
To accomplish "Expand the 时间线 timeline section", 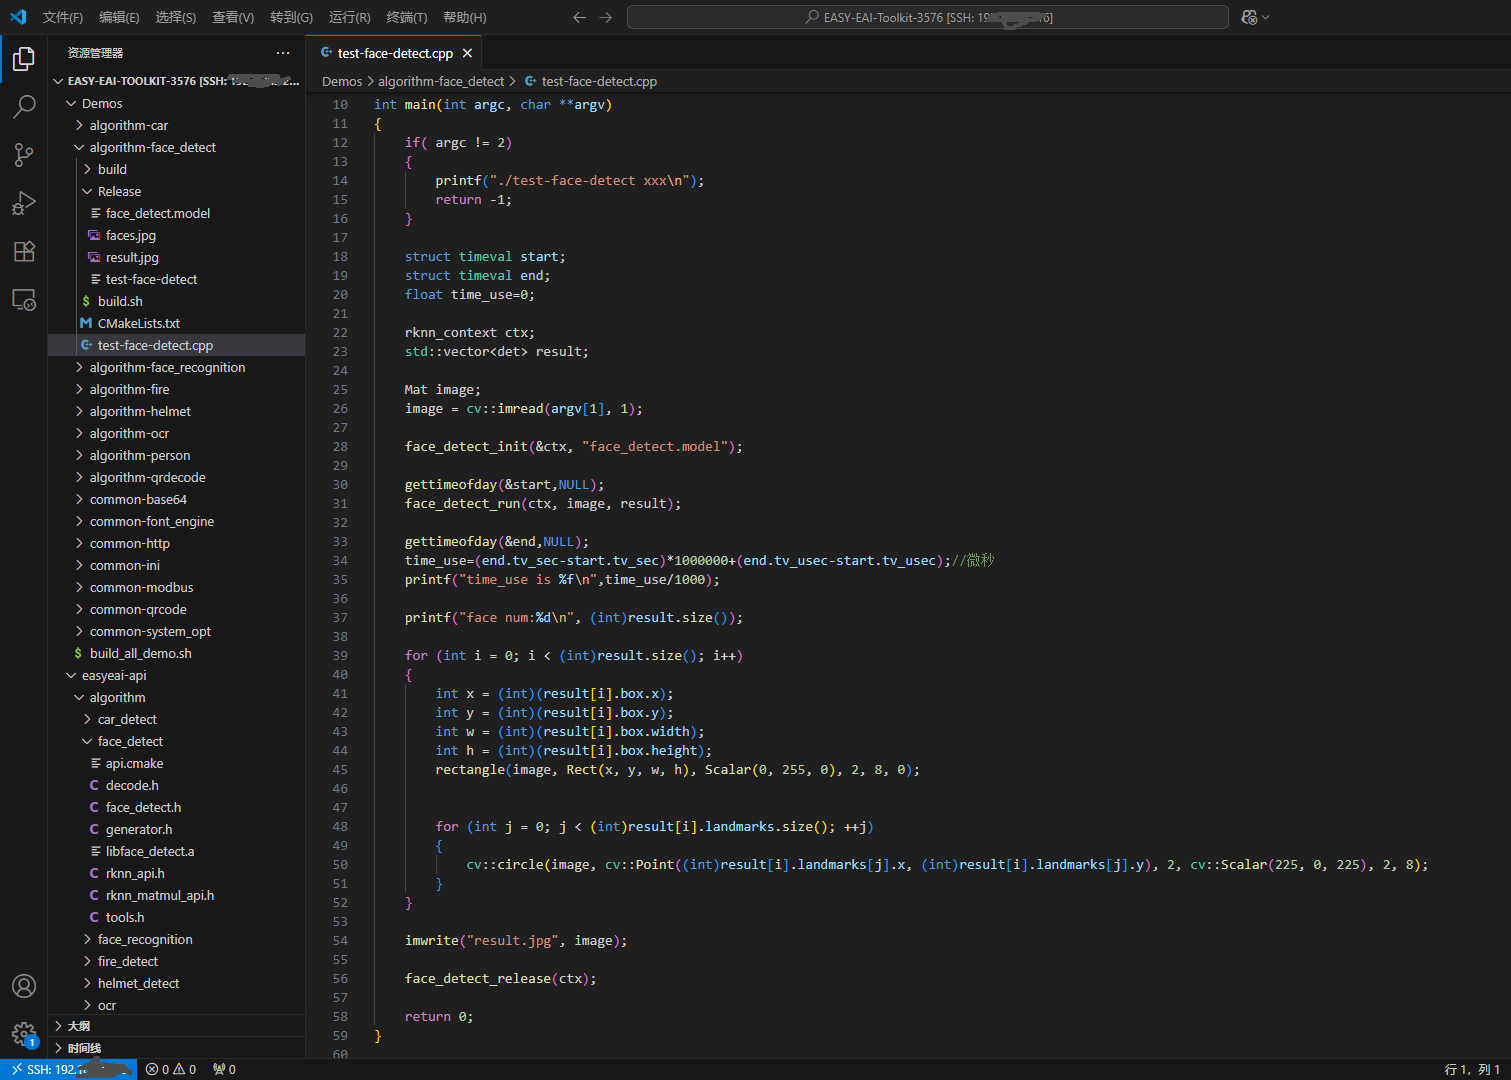I will click(84, 1048).
